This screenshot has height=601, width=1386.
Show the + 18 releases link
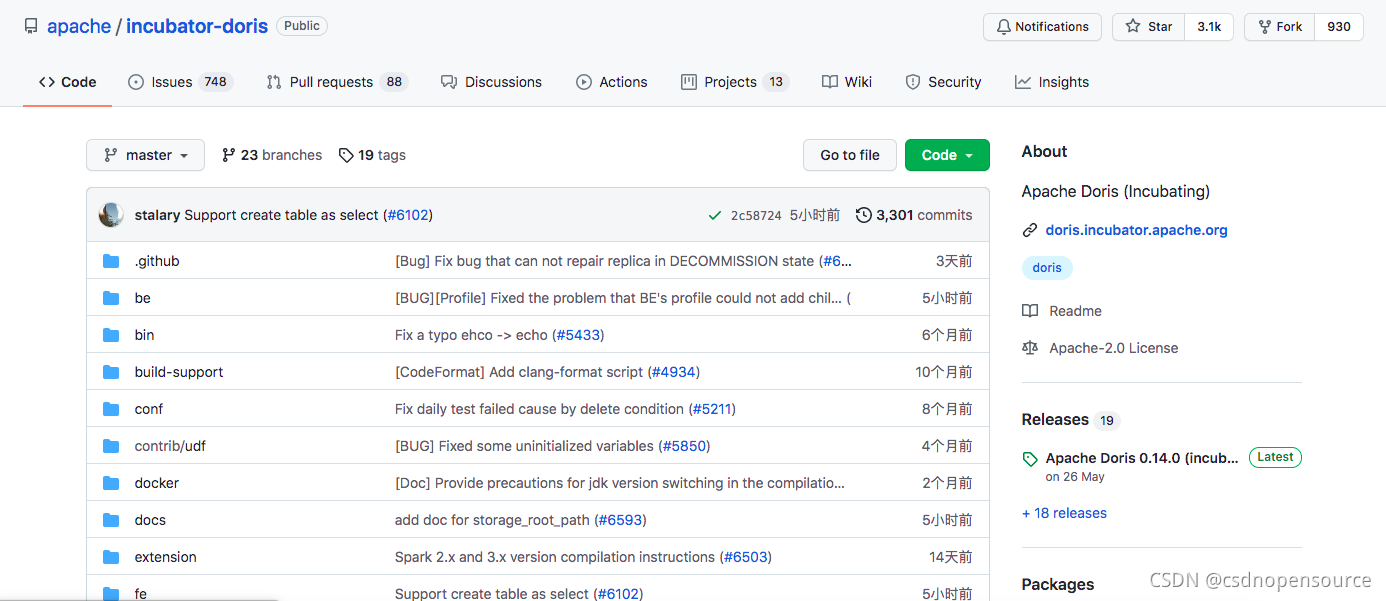tap(1064, 513)
